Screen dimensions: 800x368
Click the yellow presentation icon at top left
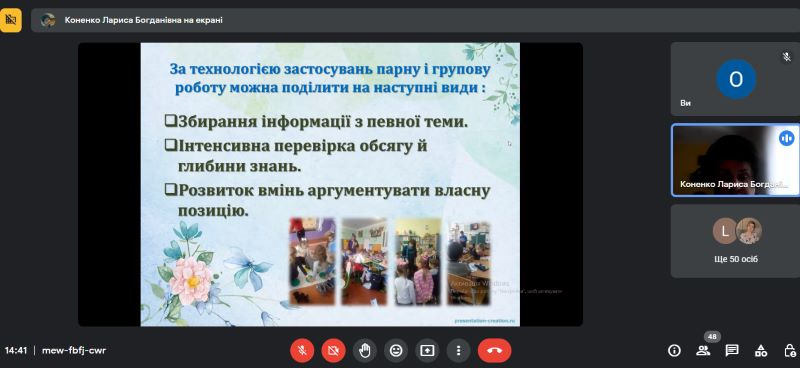coord(11,20)
